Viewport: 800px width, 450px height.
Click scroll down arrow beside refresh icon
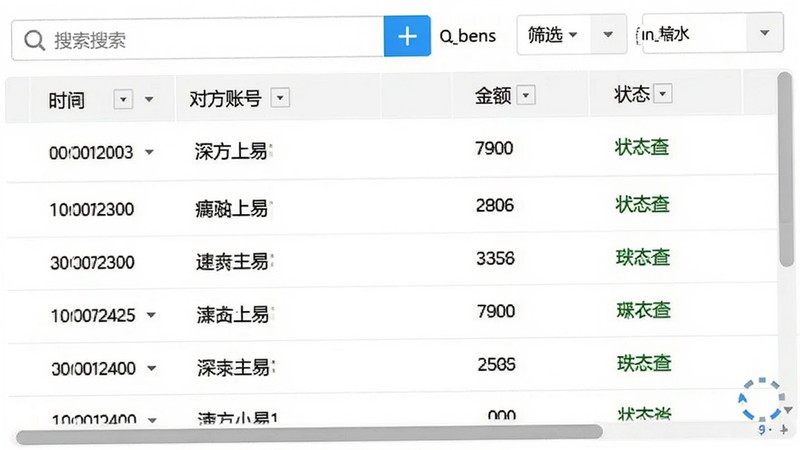point(789,410)
